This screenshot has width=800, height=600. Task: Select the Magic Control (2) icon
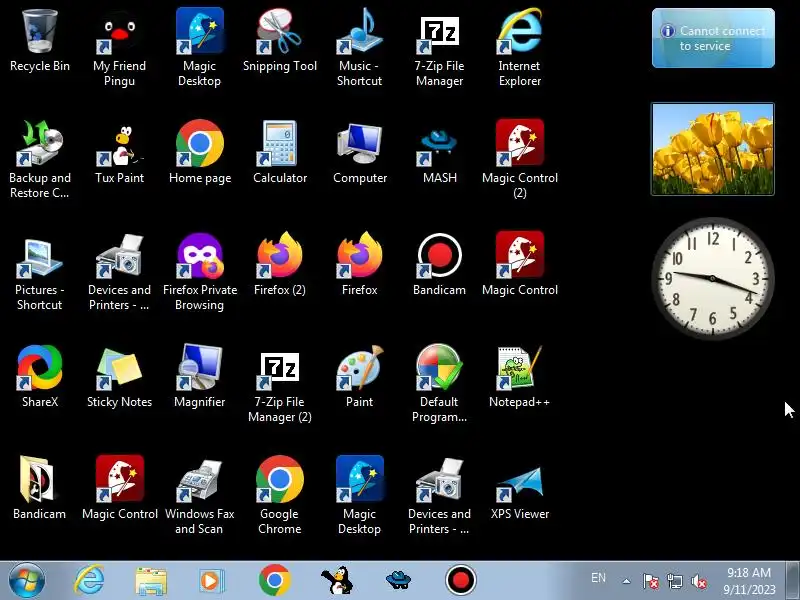(519, 159)
